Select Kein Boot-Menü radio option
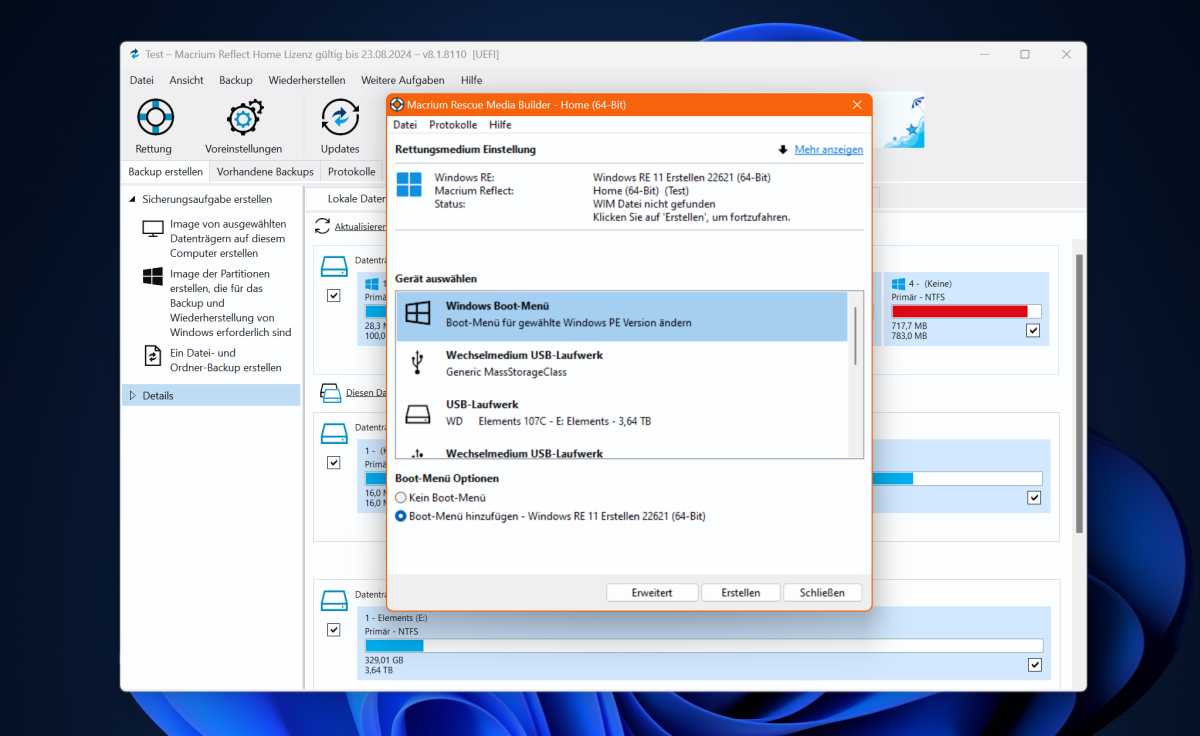This screenshot has height=736, width=1200. pos(401,497)
